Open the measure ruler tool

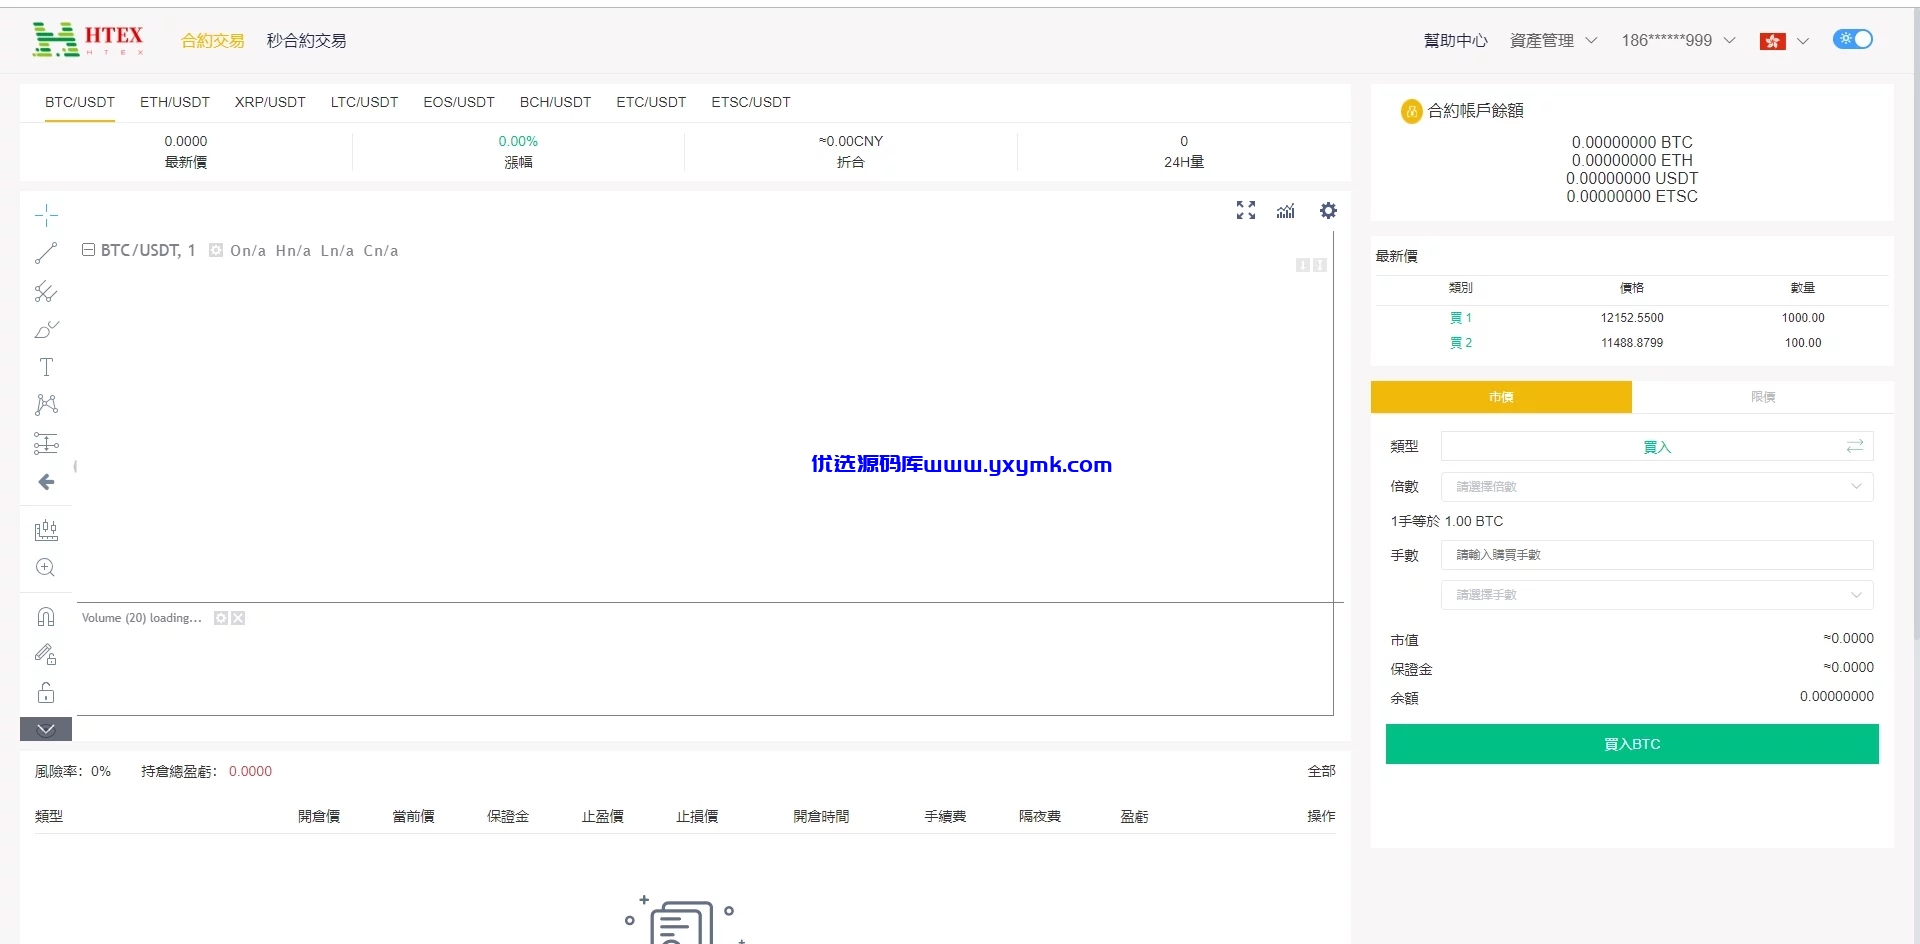click(x=46, y=530)
